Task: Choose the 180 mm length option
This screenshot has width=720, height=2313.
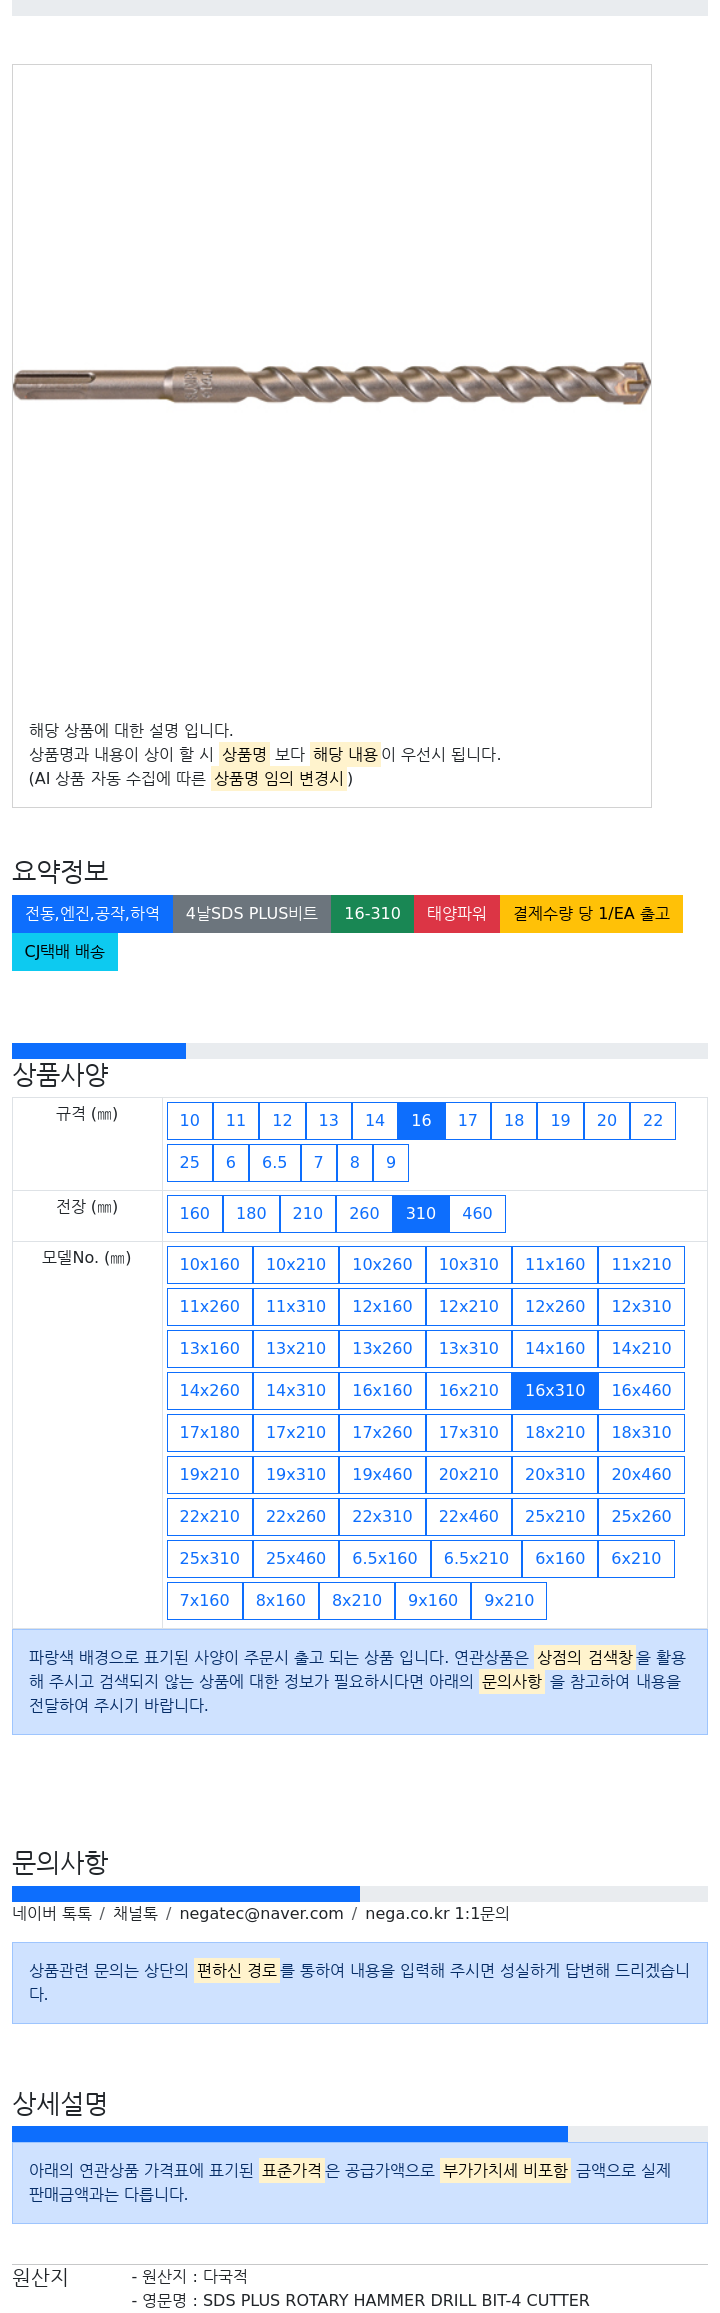Action: click(251, 1214)
